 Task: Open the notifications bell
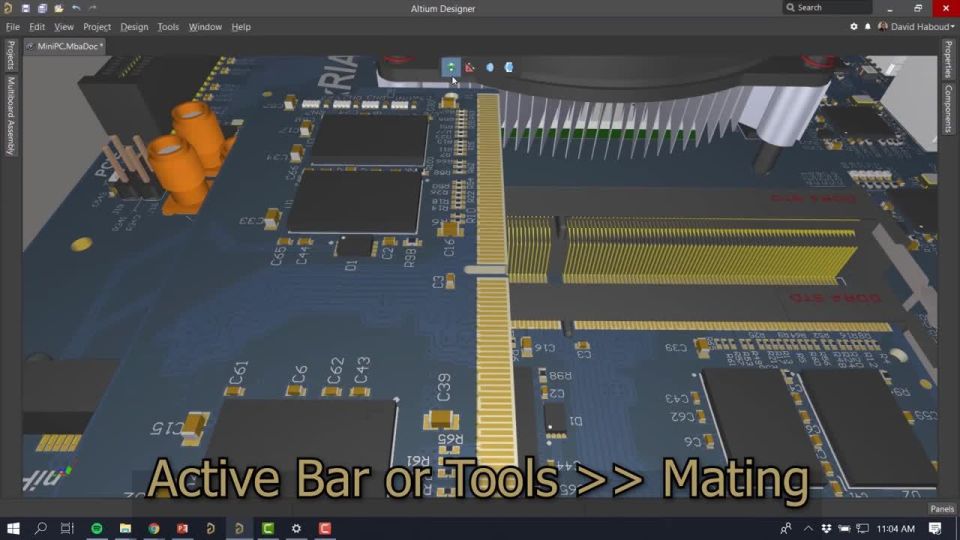(868, 26)
